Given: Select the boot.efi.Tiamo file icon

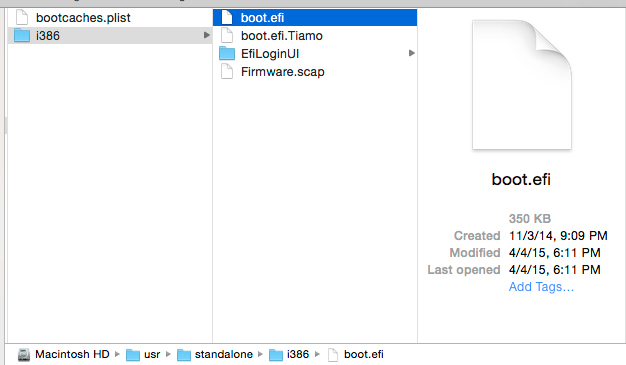Looking at the screenshot, I should 227,36.
